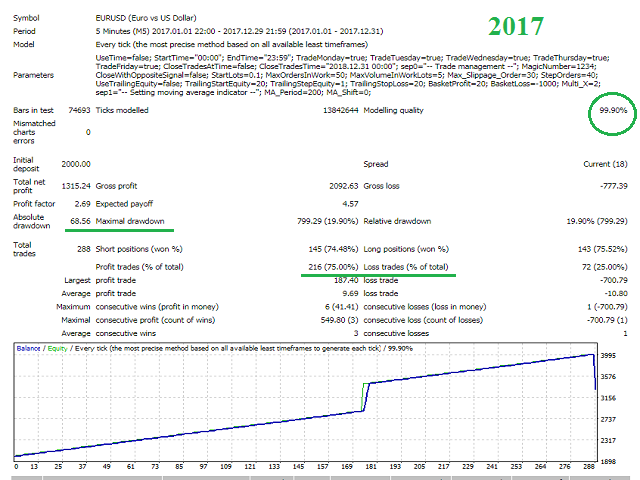Screen dimensions: 640x480
Task: Click the "Mismatched charts errors" label
Action: pos(34,132)
